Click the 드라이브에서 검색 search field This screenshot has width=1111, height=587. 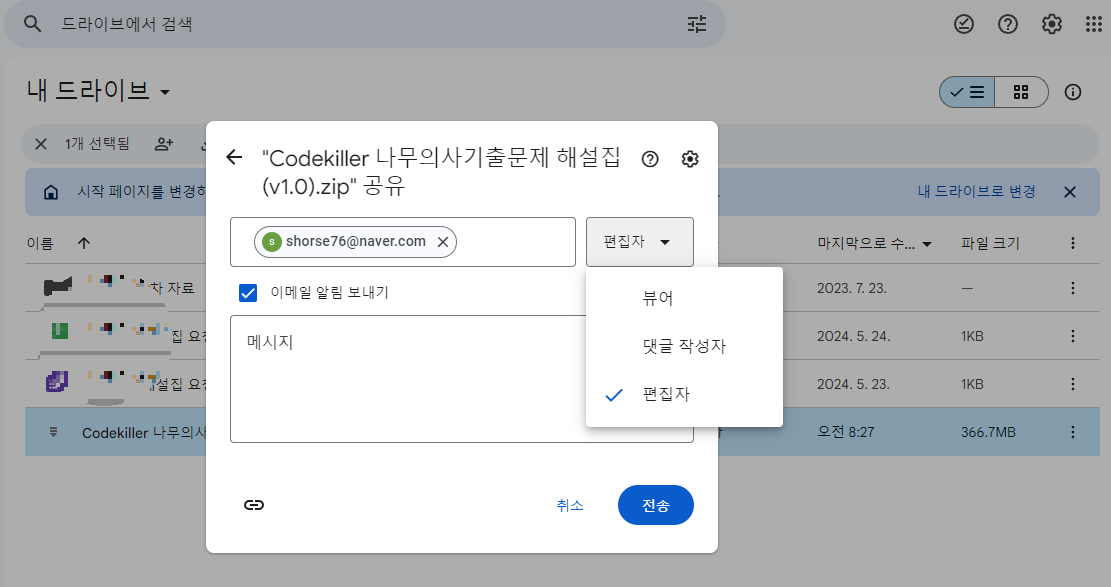365,24
